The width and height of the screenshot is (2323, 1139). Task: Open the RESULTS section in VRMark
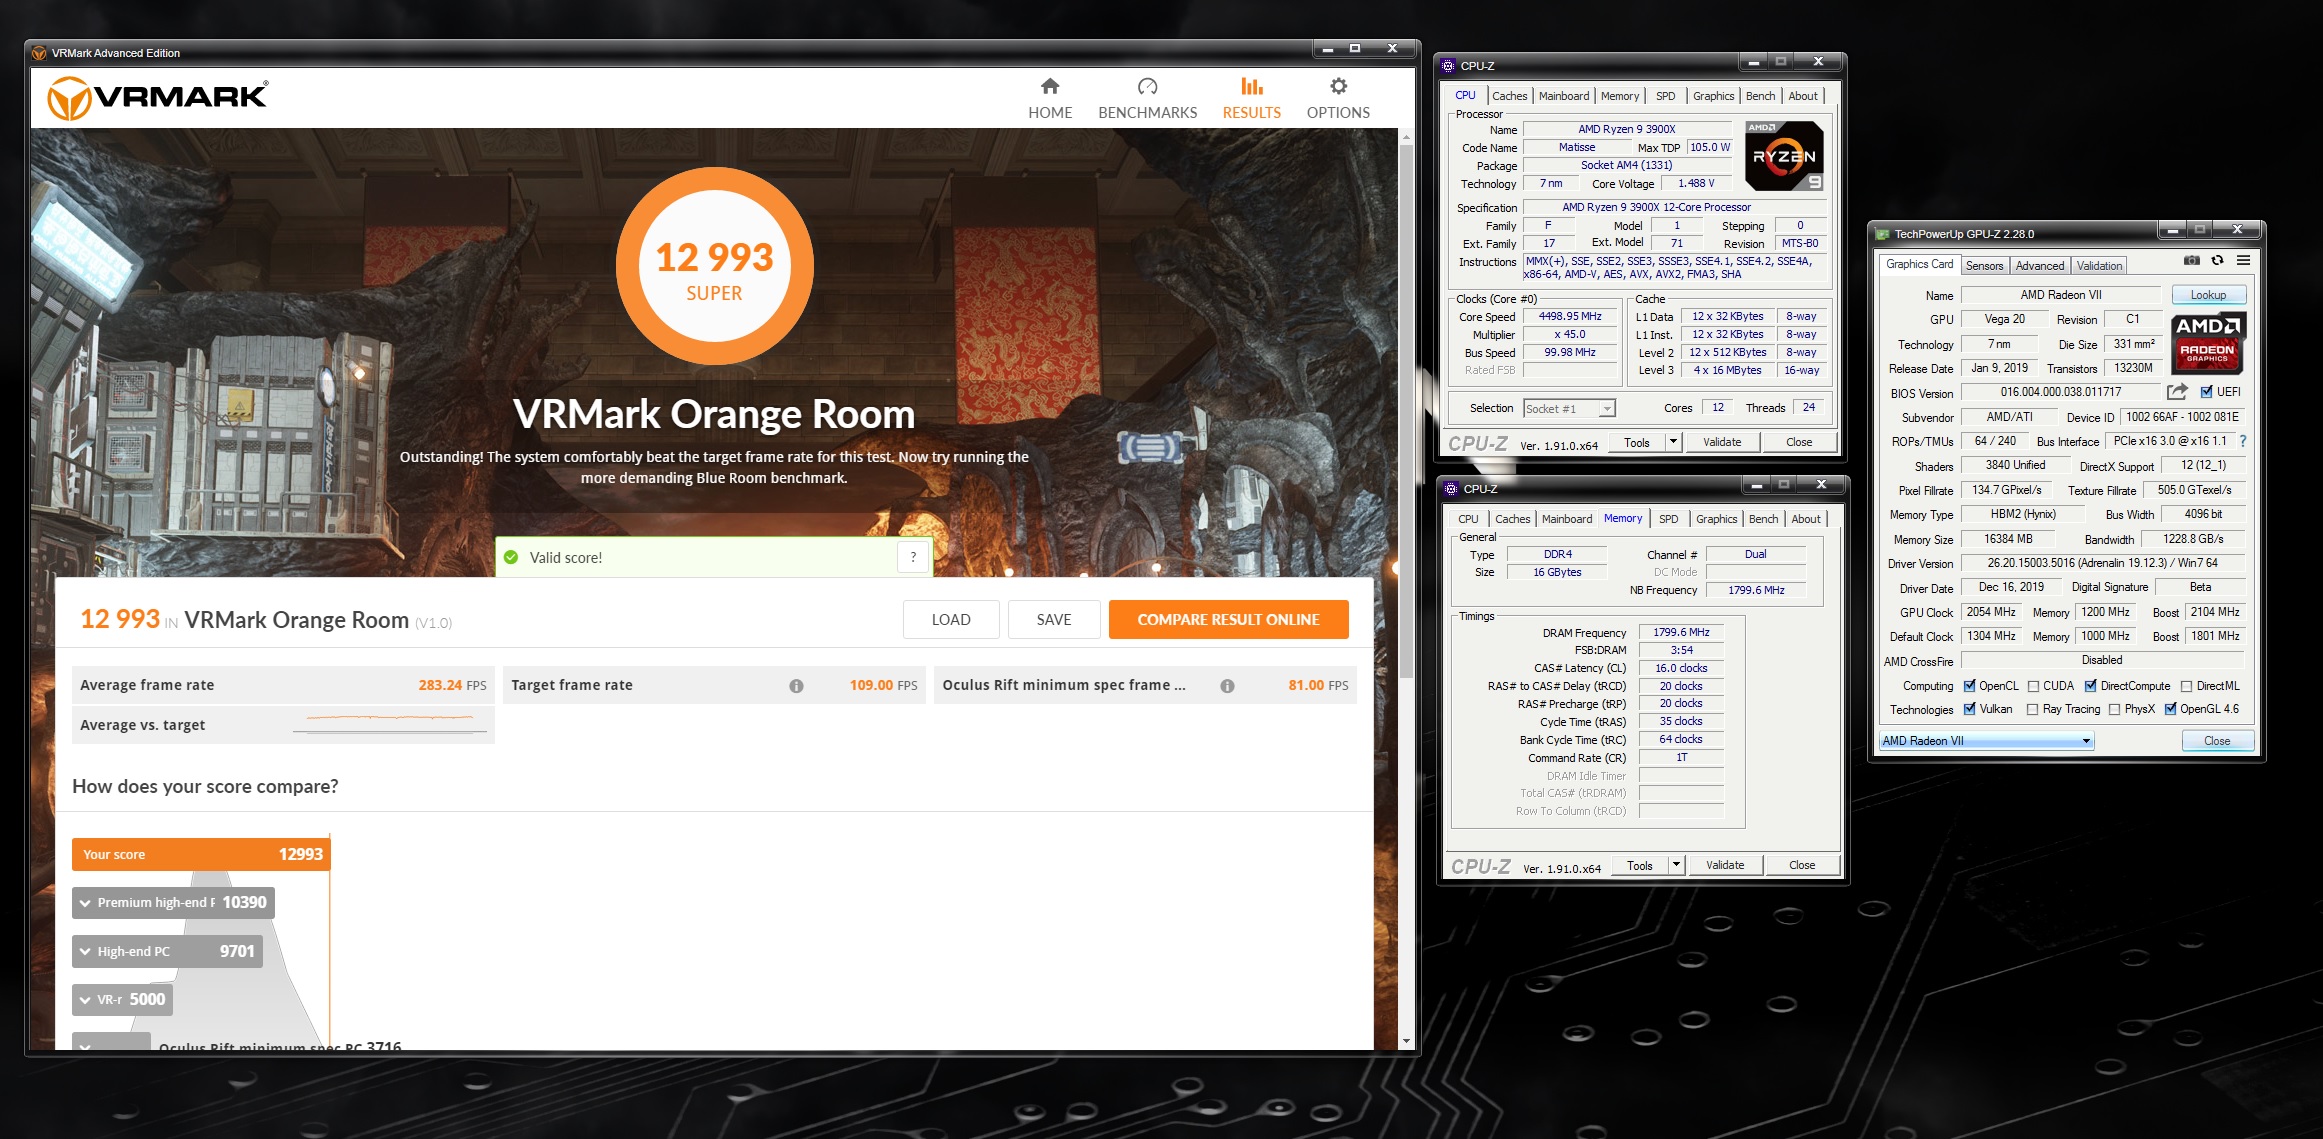[x=1251, y=98]
